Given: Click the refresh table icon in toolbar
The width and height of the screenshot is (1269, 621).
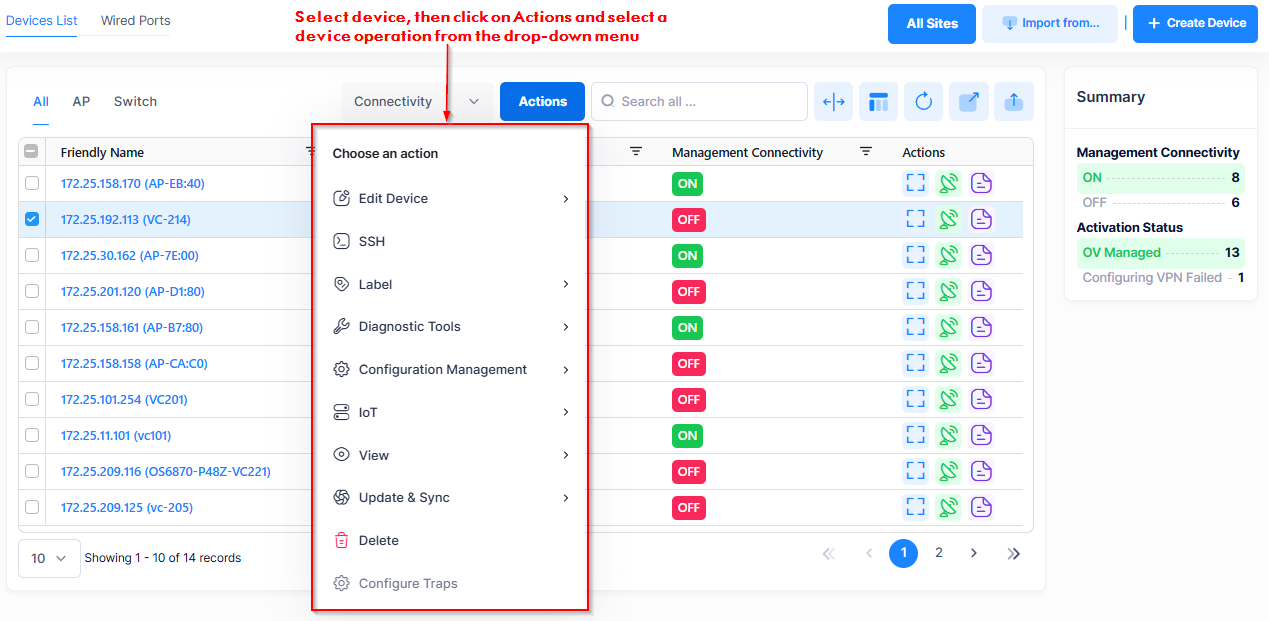Looking at the screenshot, I should coord(923,102).
